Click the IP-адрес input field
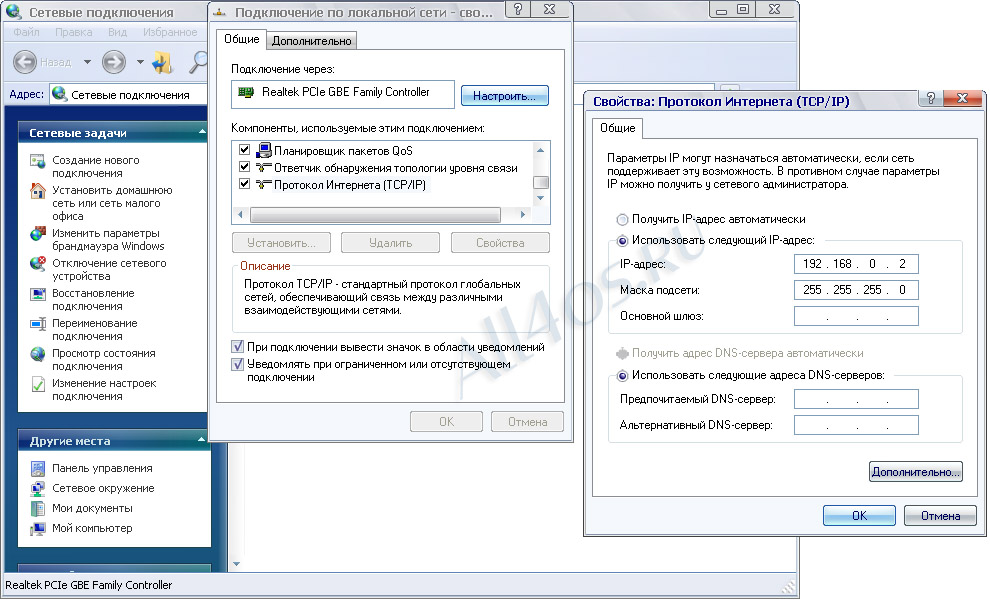The width and height of the screenshot is (990, 601). click(x=856, y=264)
